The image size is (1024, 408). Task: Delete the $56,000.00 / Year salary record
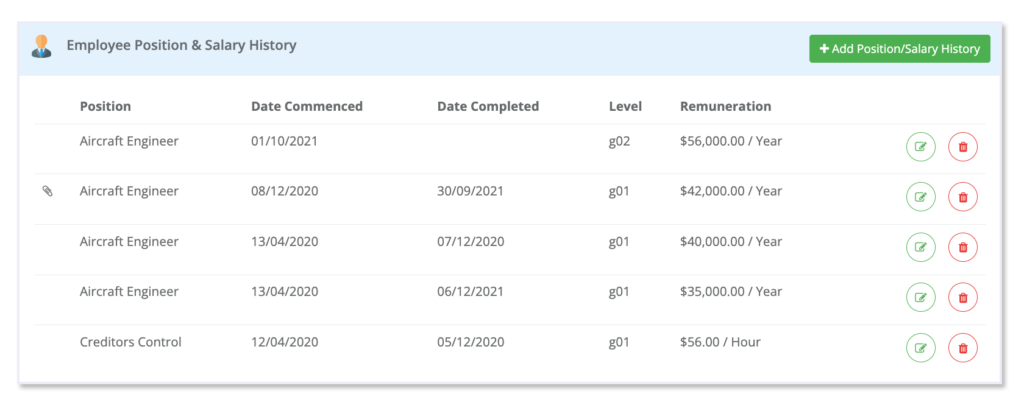[x=963, y=147]
